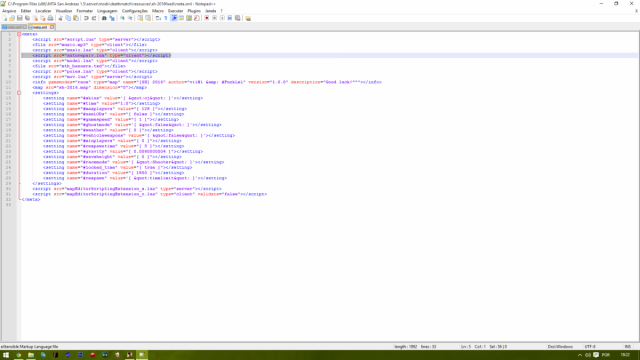Image resolution: width=640 pixels, height=360 pixels.
Task: Click the Close document toolbar icon
Action: (x=35, y=18)
